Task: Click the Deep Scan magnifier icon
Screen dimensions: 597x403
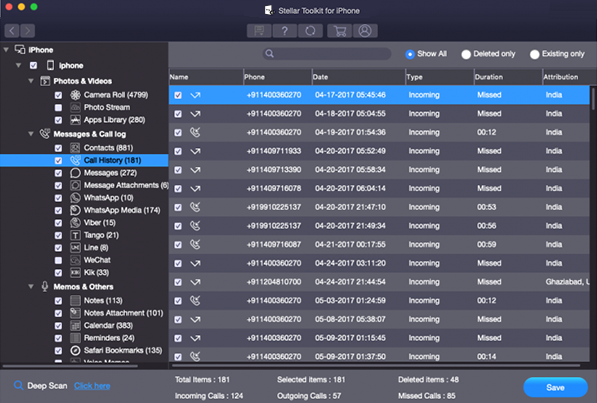Action: tap(18, 385)
